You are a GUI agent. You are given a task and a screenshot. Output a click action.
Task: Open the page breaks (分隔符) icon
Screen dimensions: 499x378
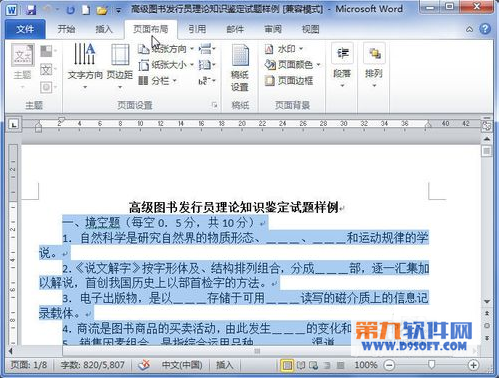pos(207,49)
